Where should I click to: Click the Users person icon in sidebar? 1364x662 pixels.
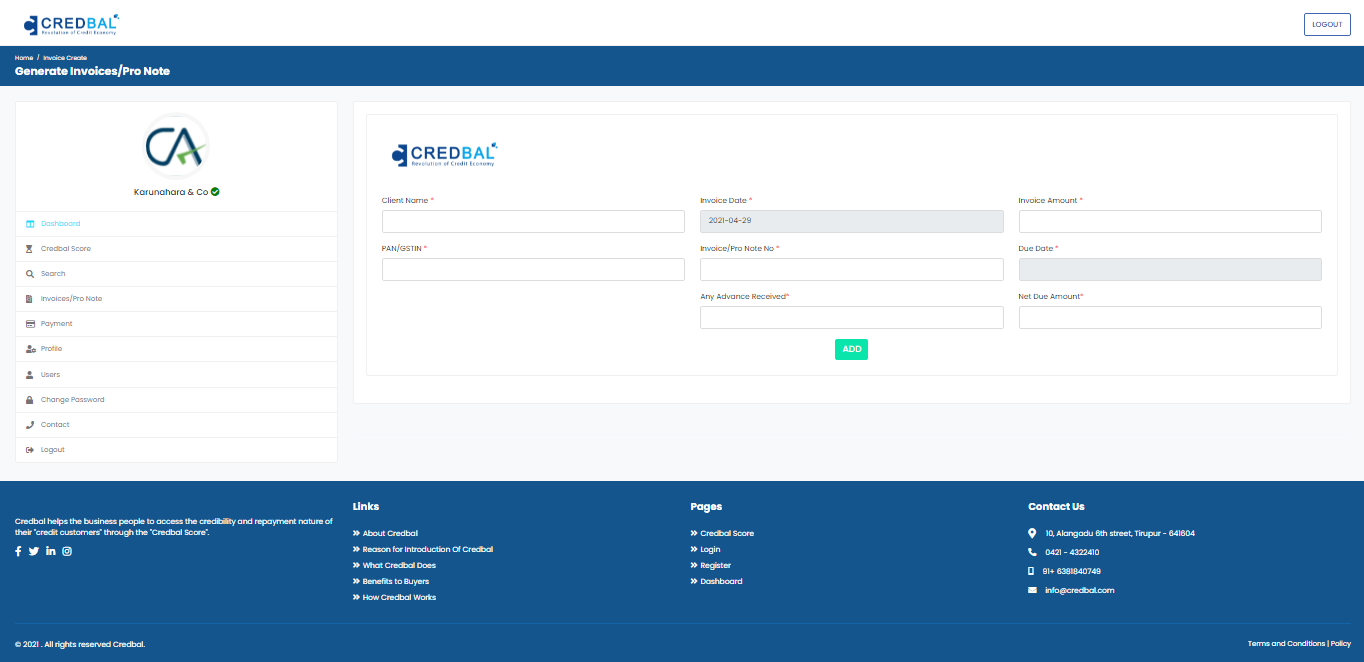point(30,375)
